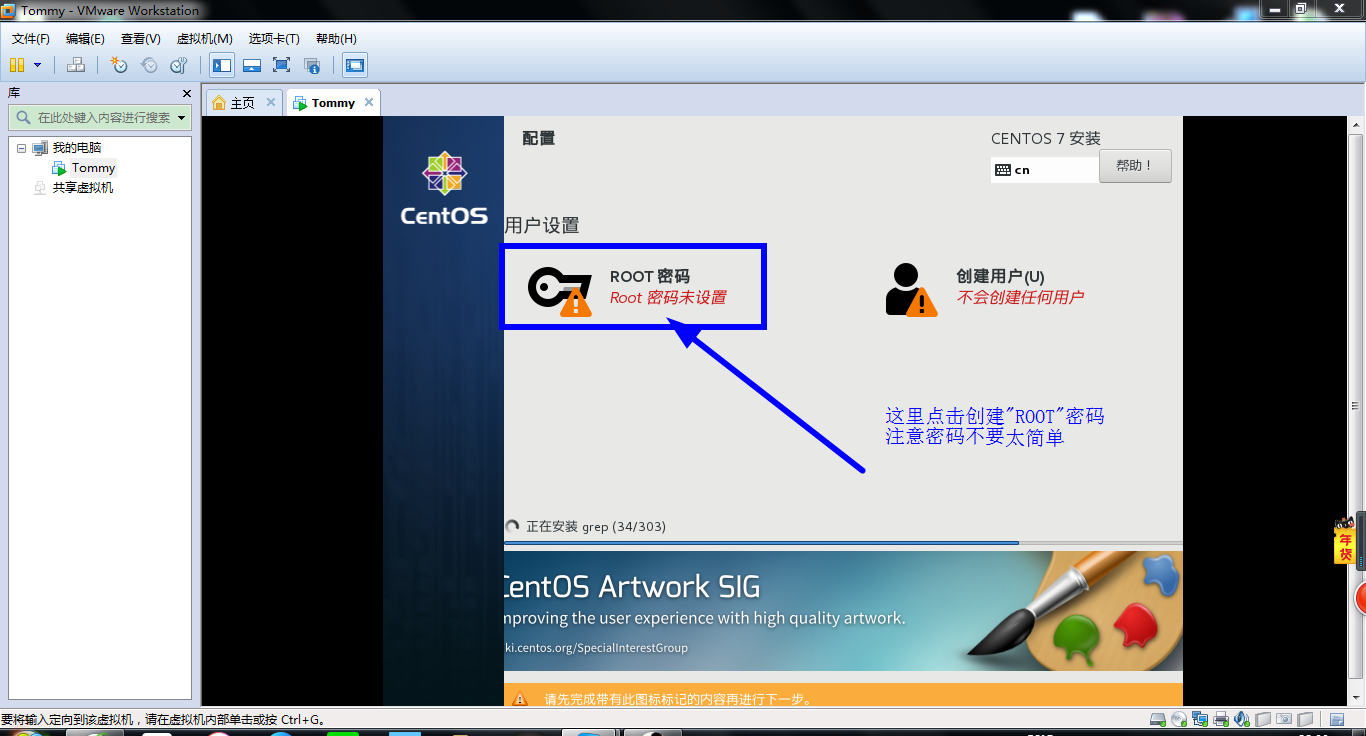Click the Unity mode icon in the toolbar
The height and width of the screenshot is (736, 1366).
click(x=312, y=65)
